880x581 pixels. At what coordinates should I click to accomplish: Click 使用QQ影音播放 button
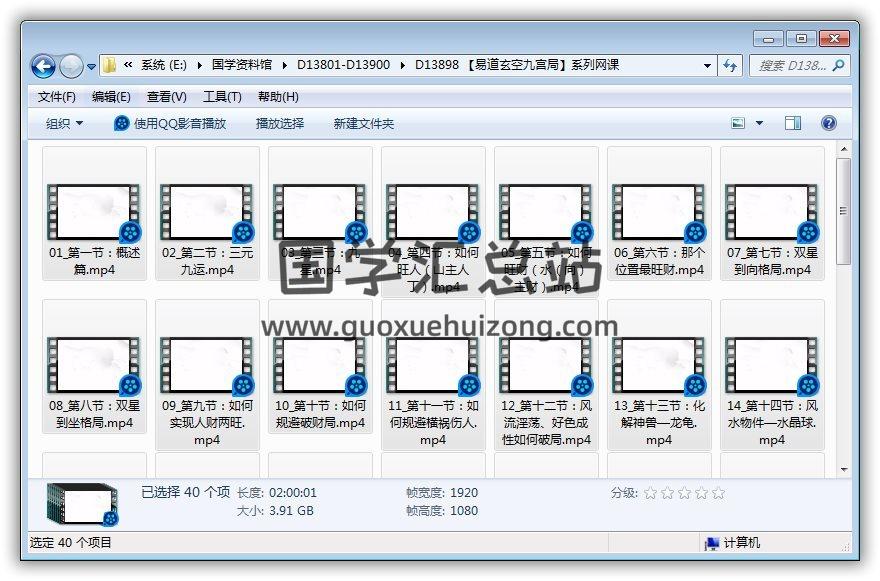click(170, 124)
